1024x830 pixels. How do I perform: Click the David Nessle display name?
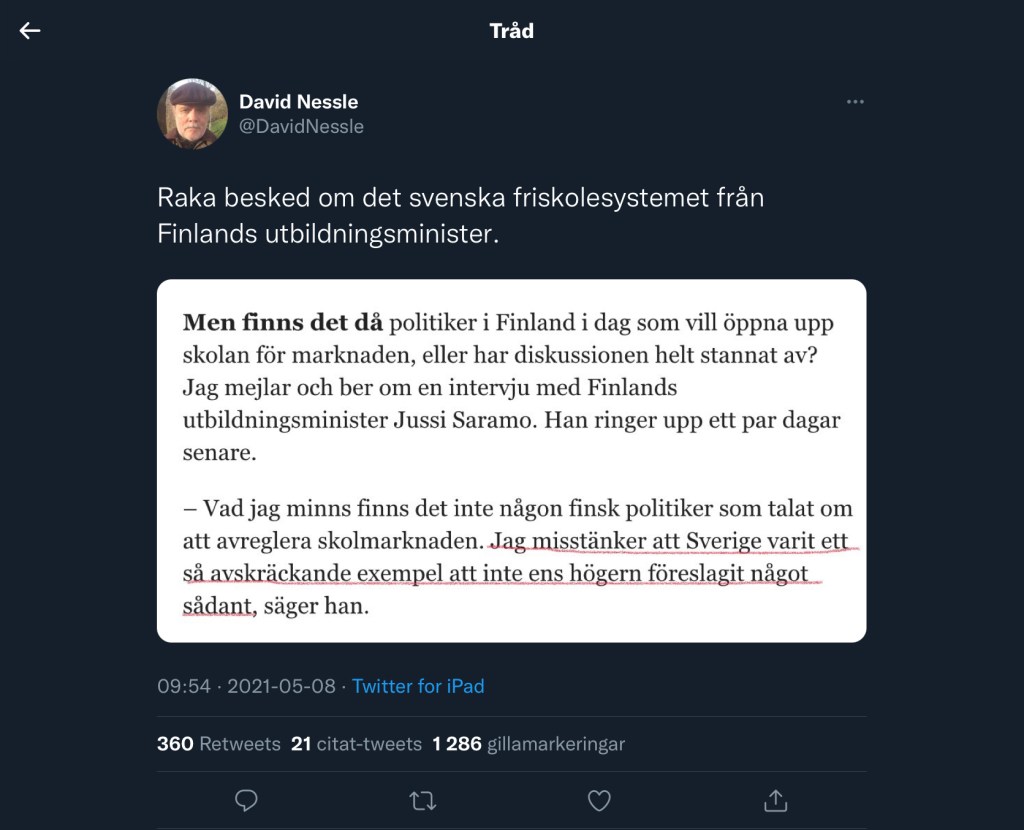click(298, 102)
